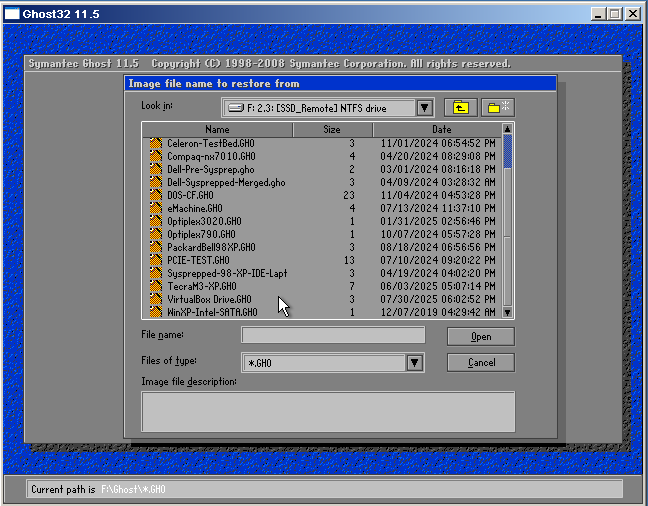648x506 pixels.
Task: Create new folder icon
Action: point(498,108)
